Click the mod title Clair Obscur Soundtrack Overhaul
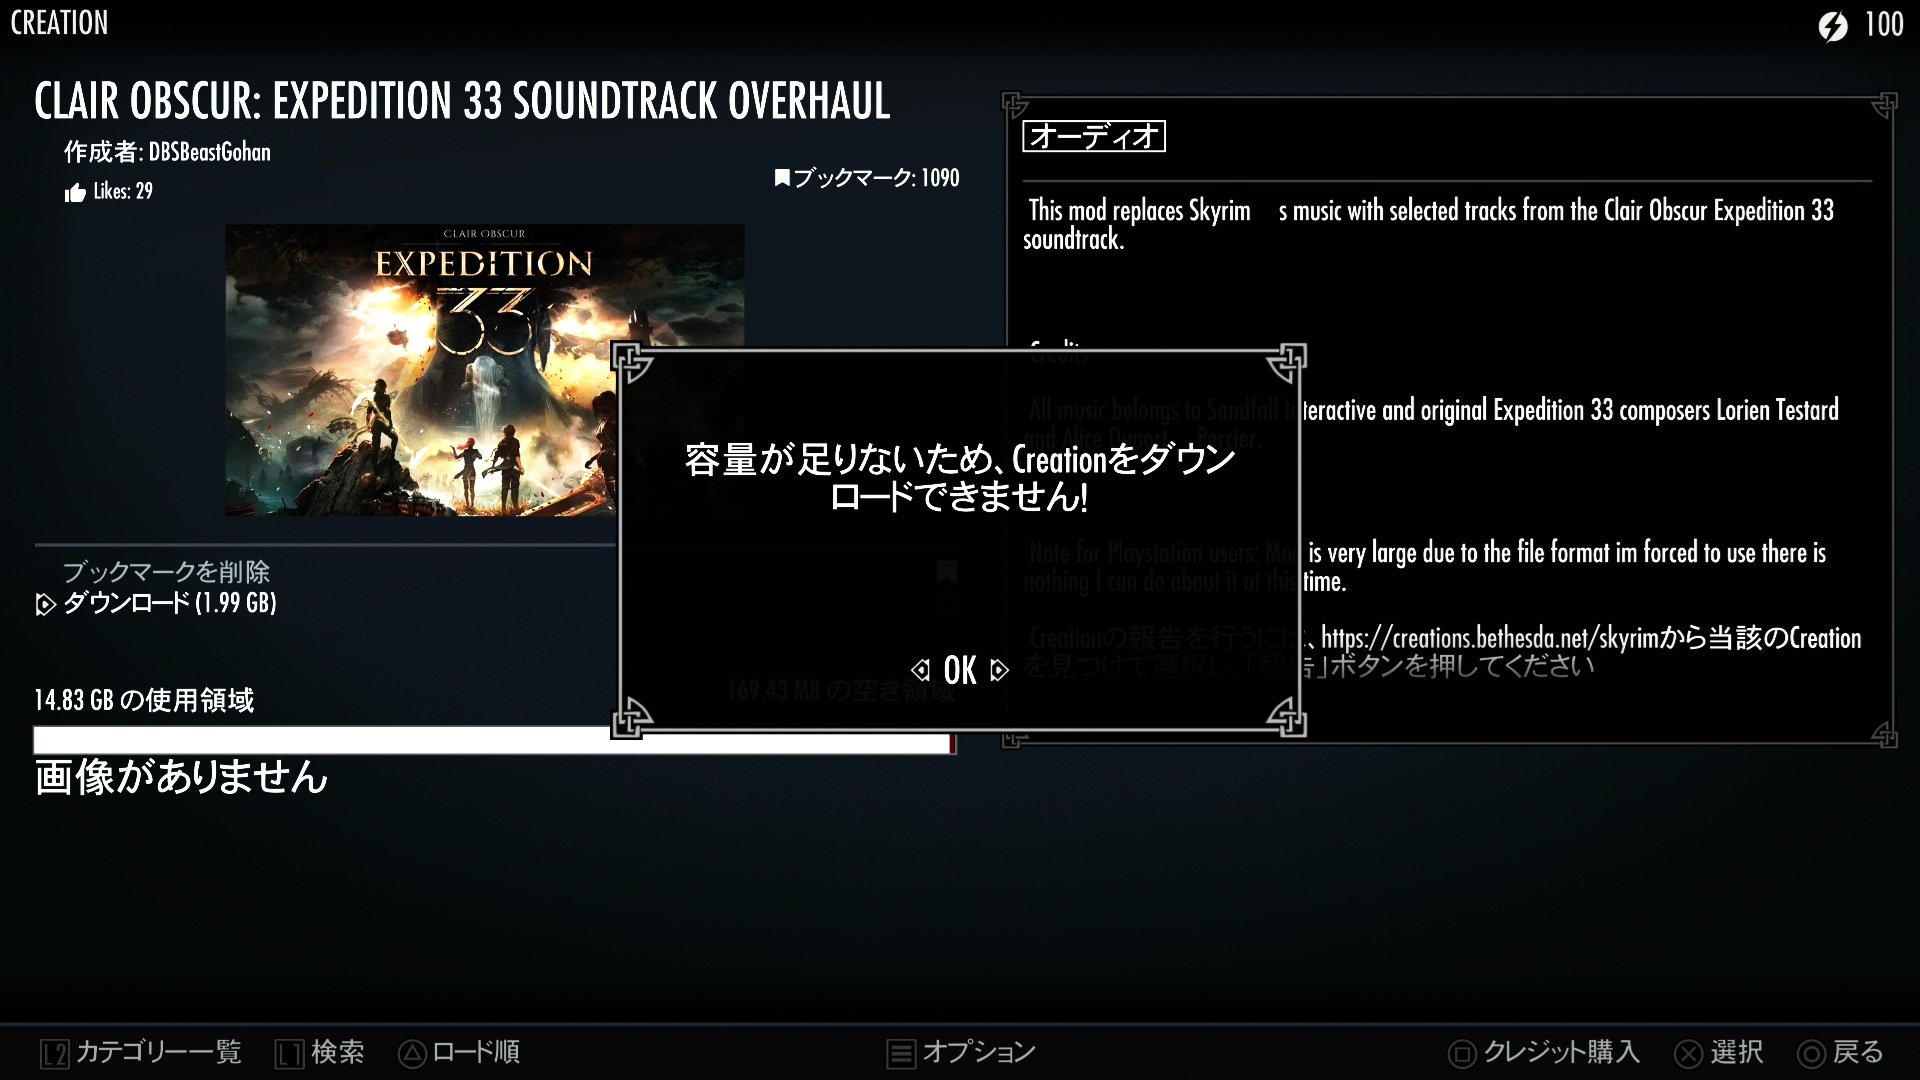The height and width of the screenshot is (1080, 1920). pos(462,101)
